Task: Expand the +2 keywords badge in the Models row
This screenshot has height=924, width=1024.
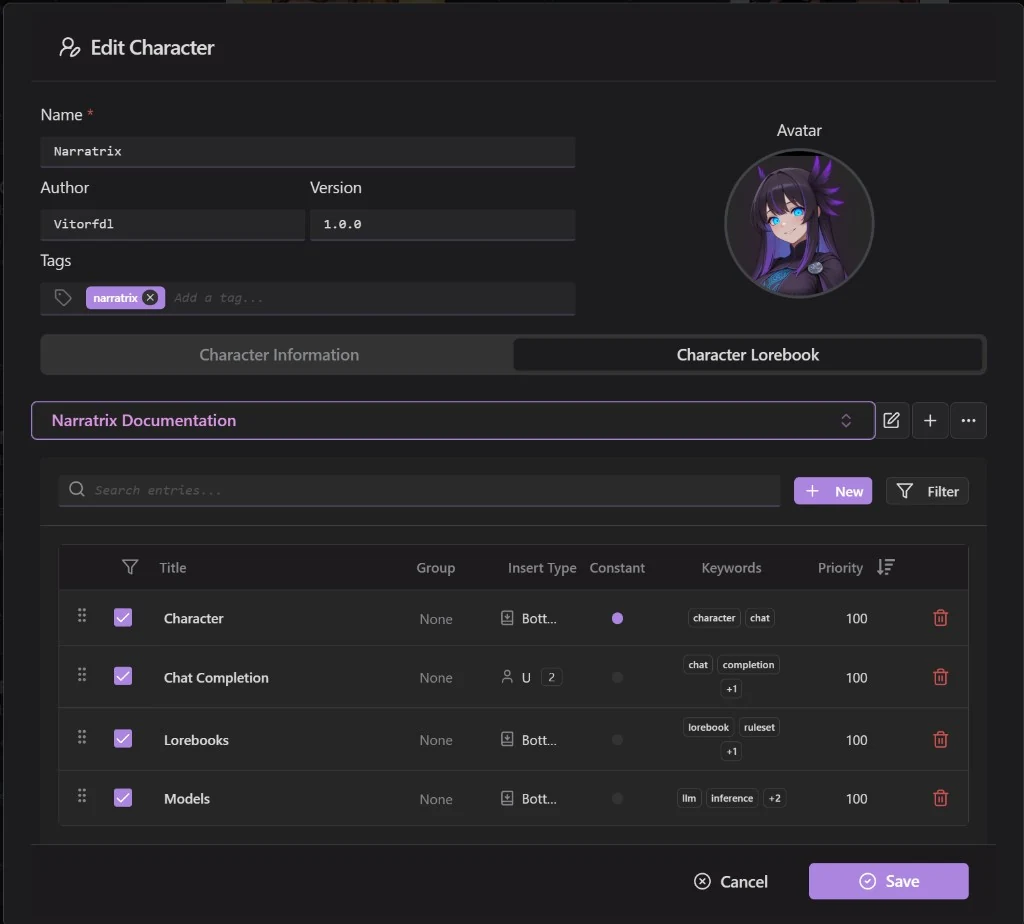Action: coord(775,798)
